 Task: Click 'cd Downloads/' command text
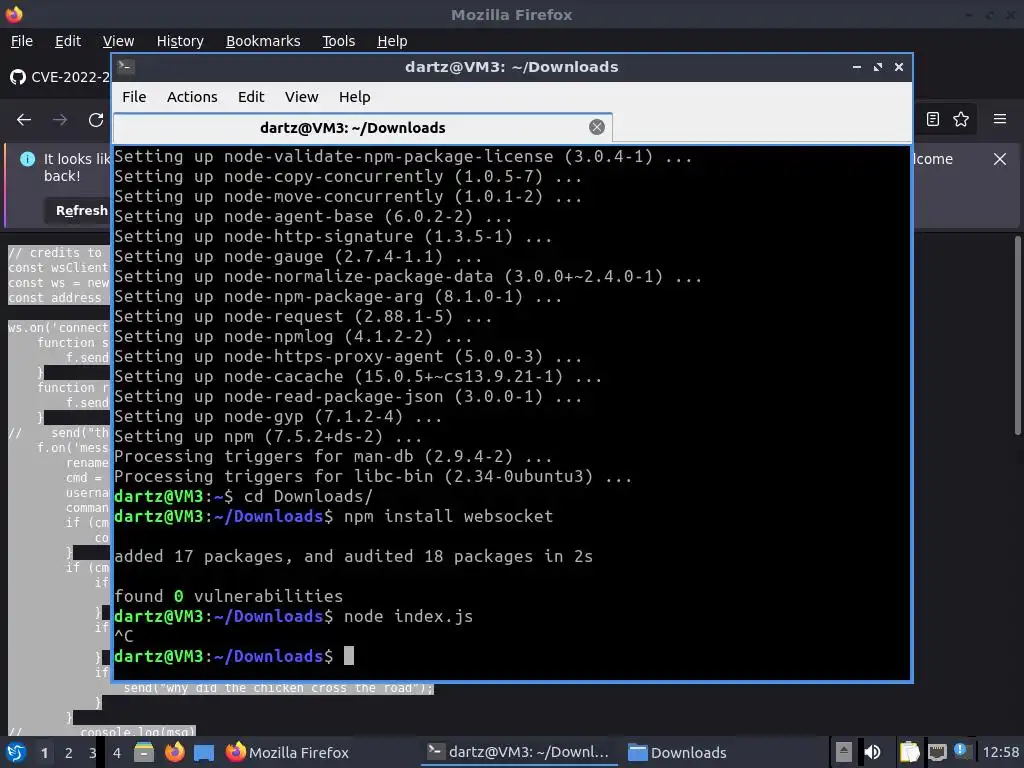pos(308,496)
